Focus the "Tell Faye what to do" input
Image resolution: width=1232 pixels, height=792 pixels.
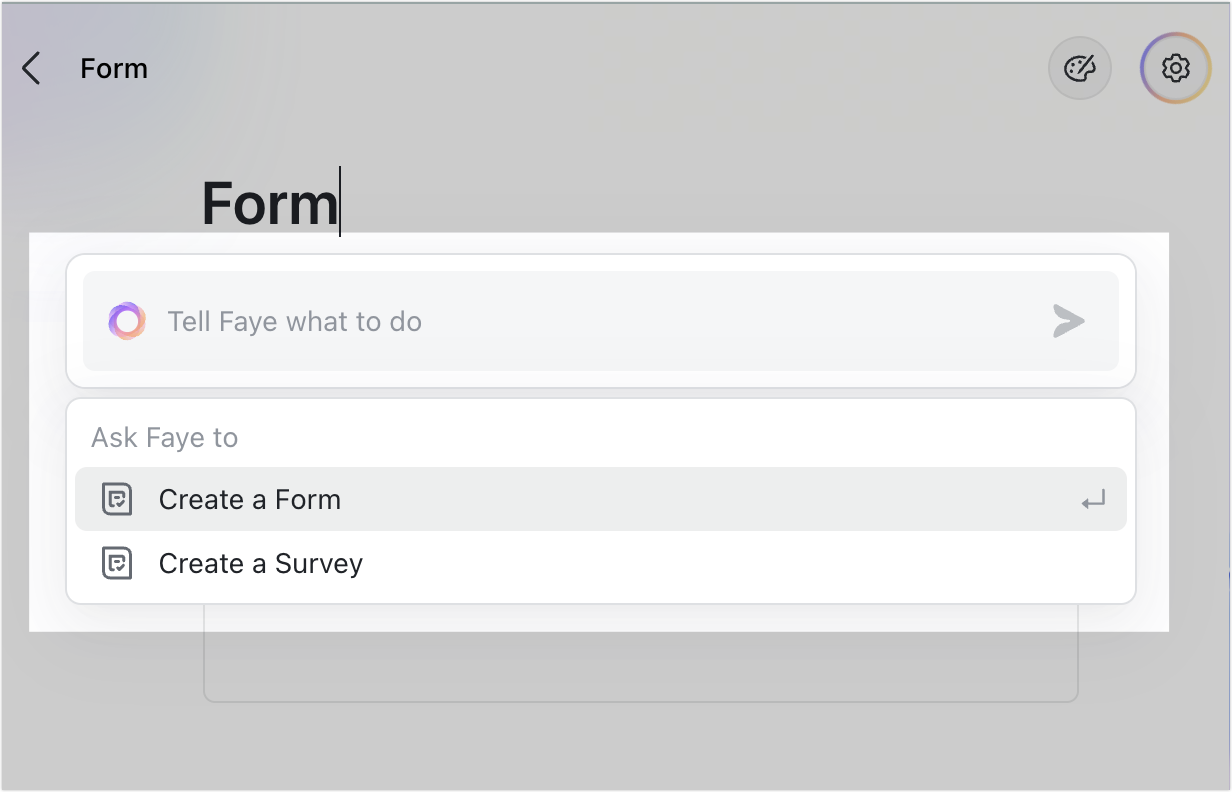click(x=600, y=321)
